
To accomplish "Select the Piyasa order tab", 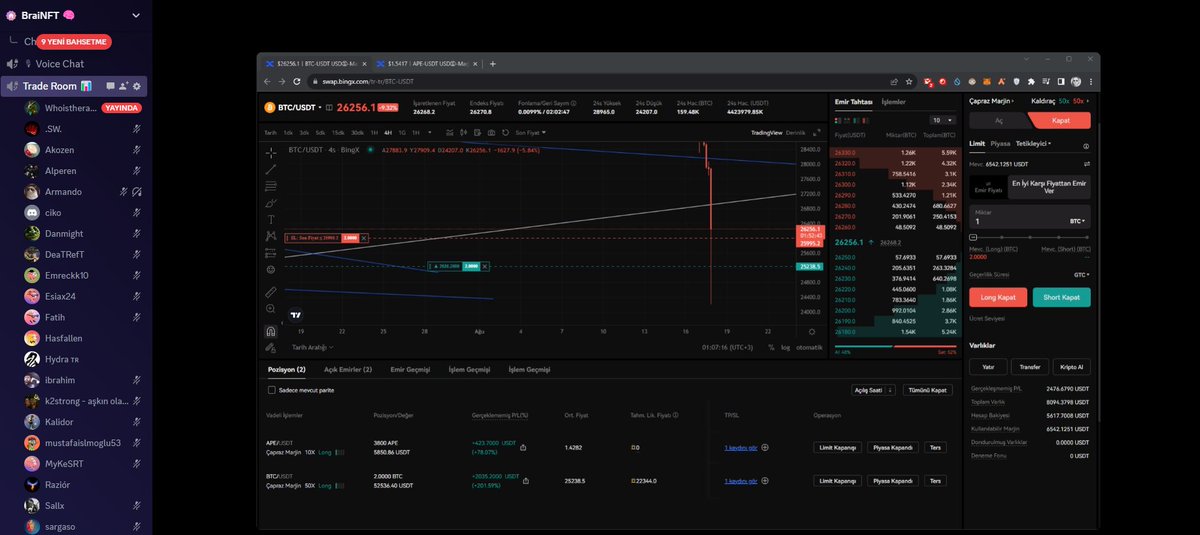I will click(1000, 144).
